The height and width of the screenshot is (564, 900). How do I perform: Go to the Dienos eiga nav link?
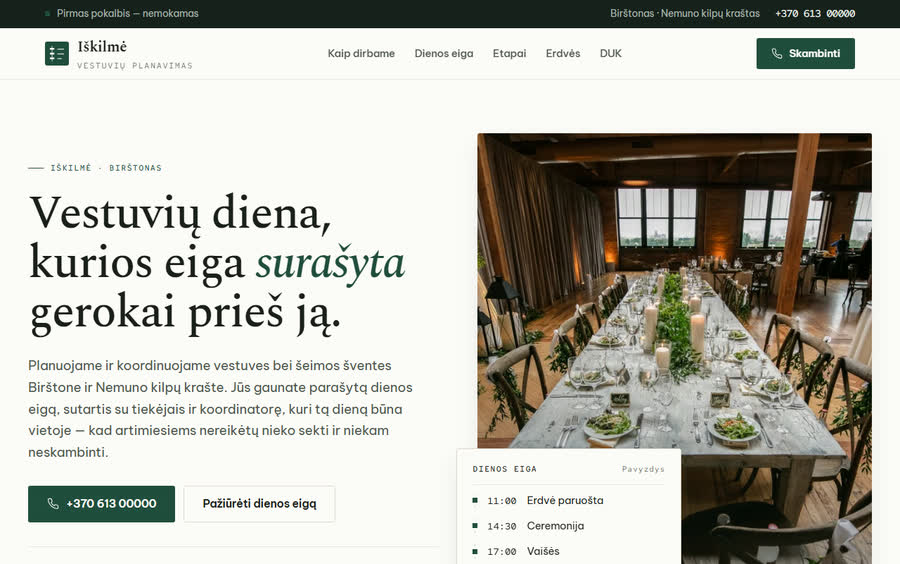(444, 53)
